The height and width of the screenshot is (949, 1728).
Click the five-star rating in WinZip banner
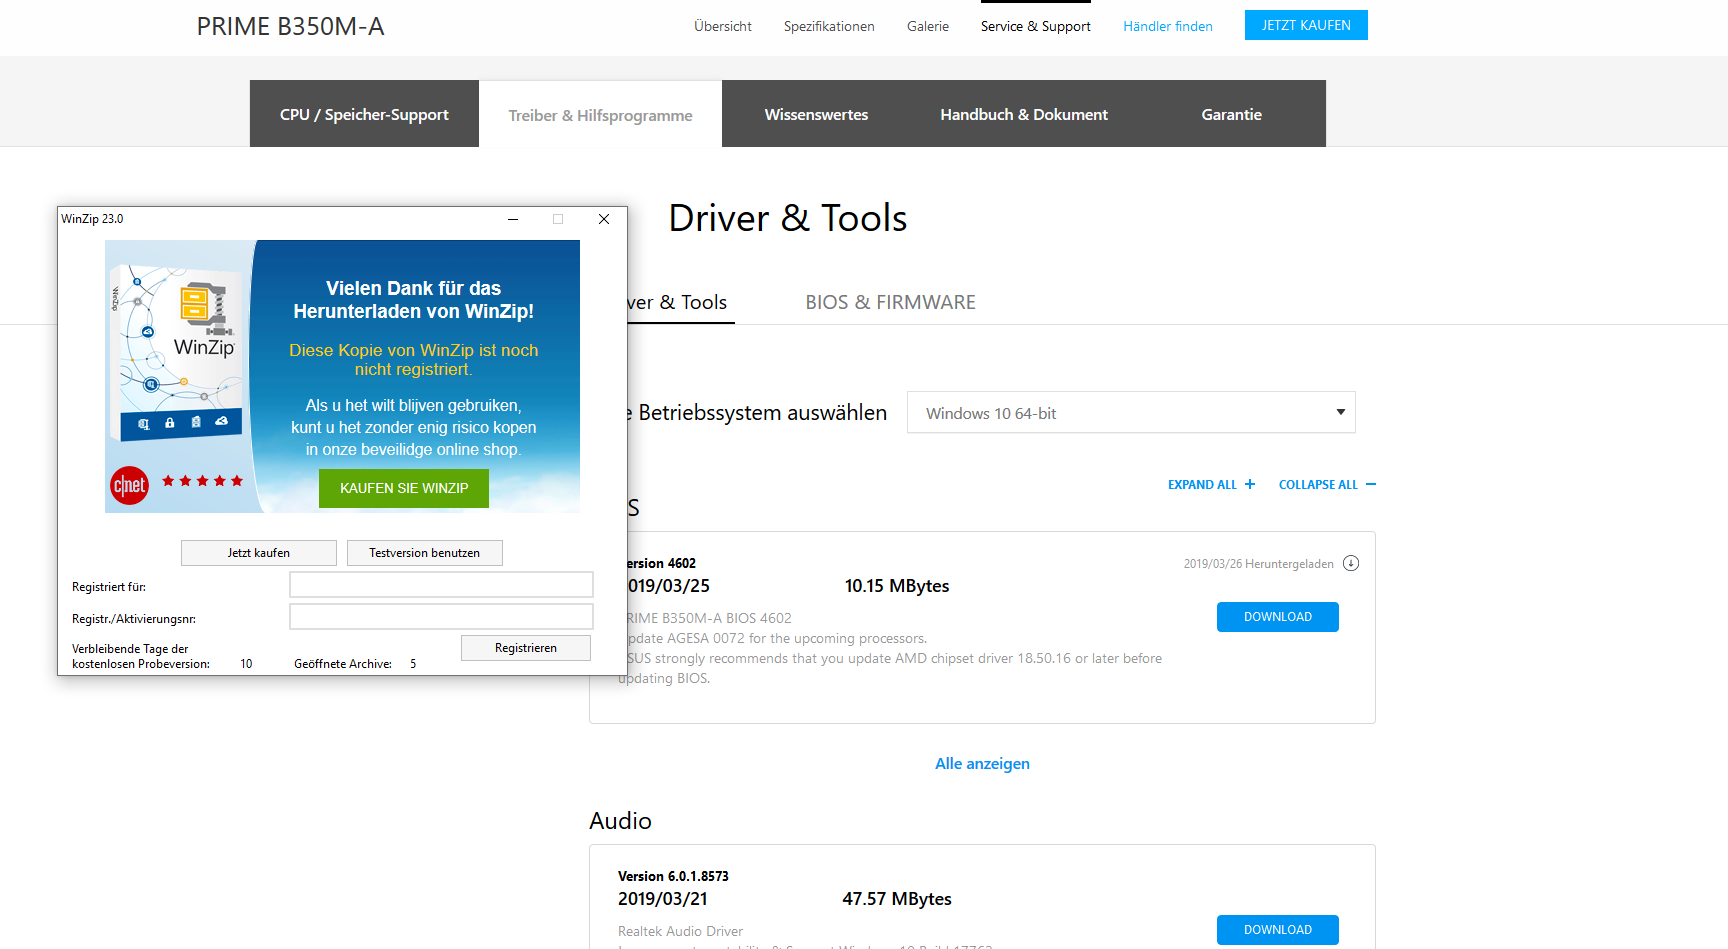[x=203, y=481]
